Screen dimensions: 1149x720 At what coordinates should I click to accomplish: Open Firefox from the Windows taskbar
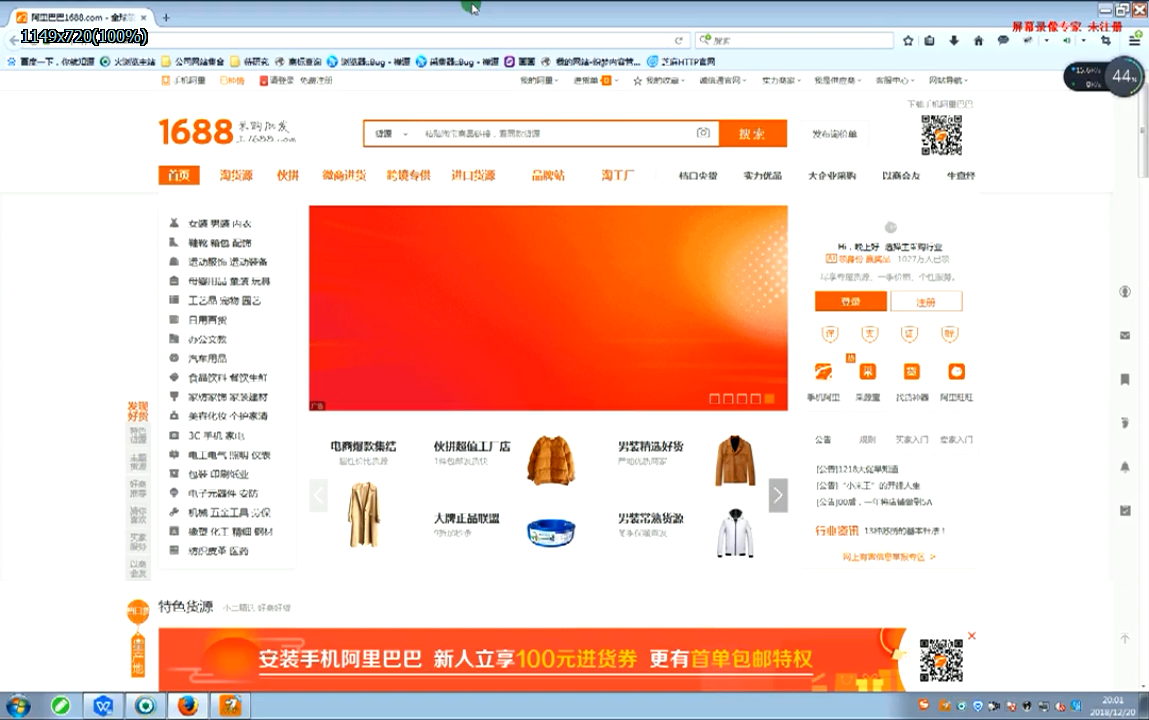tap(188, 705)
